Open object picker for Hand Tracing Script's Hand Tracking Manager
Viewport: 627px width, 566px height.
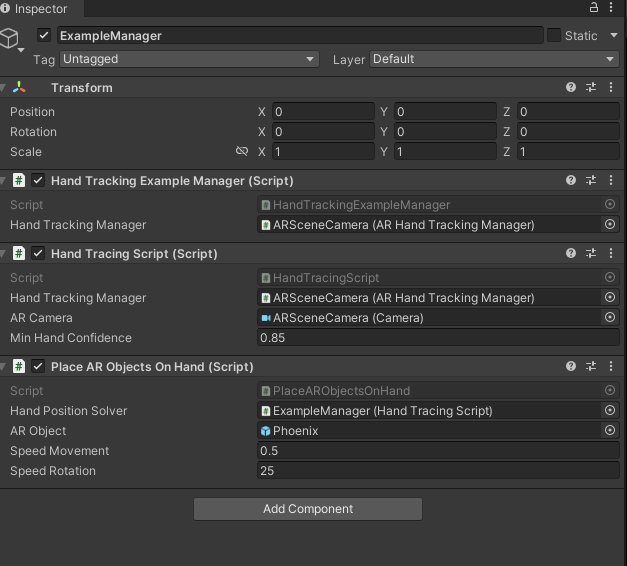tap(609, 297)
